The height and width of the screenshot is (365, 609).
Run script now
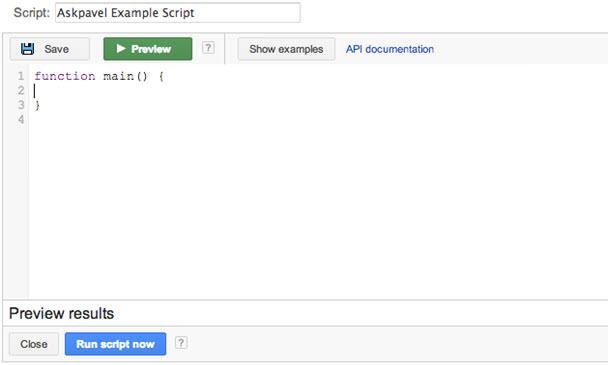point(115,344)
